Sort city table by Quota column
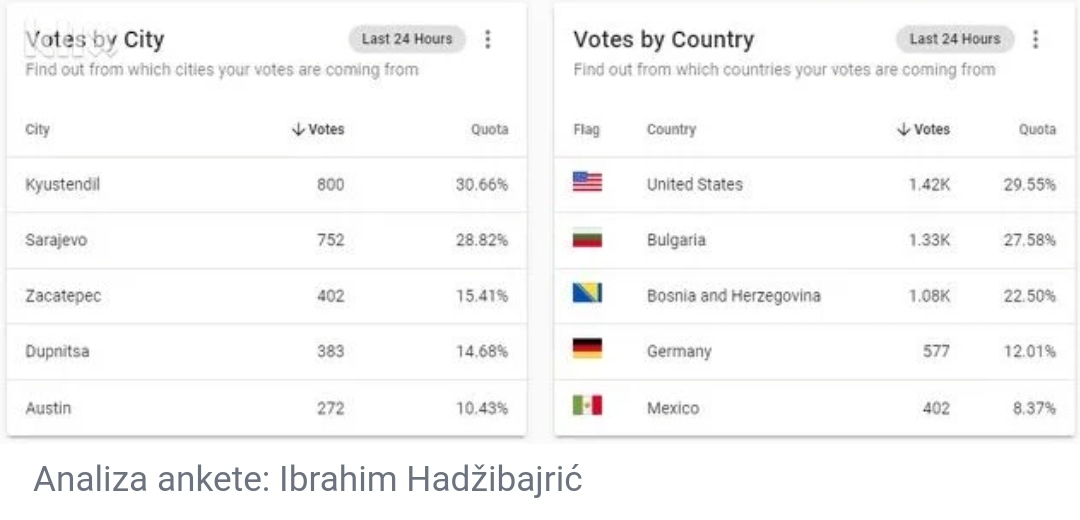 coord(490,129)
